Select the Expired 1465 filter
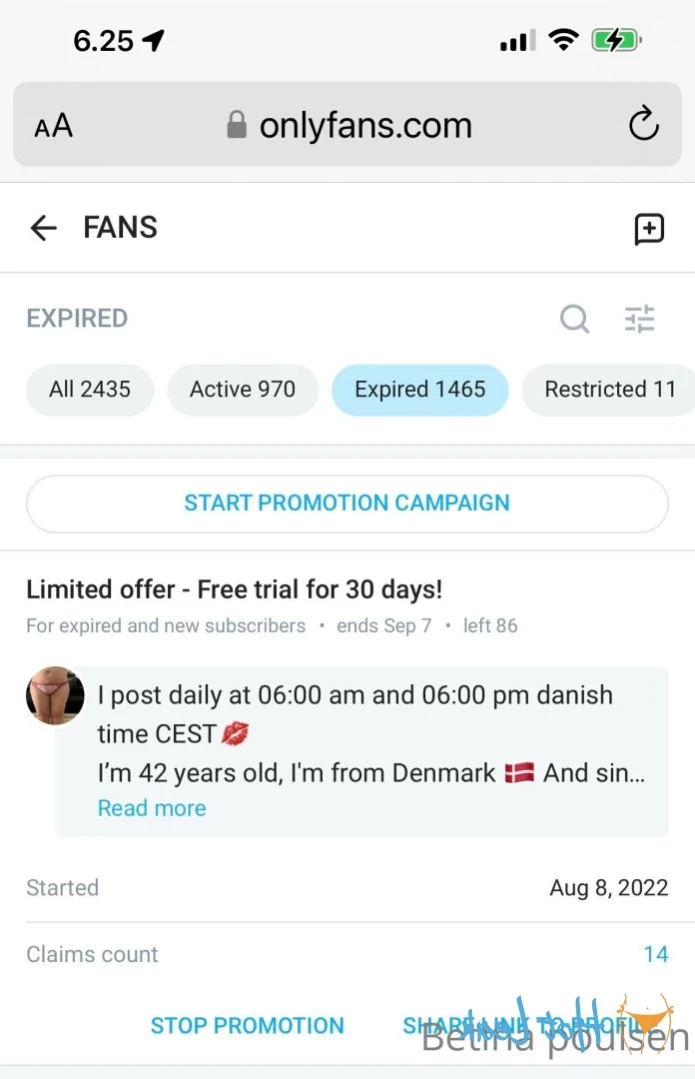695x1079 pixels. click(x=420, y=389)
